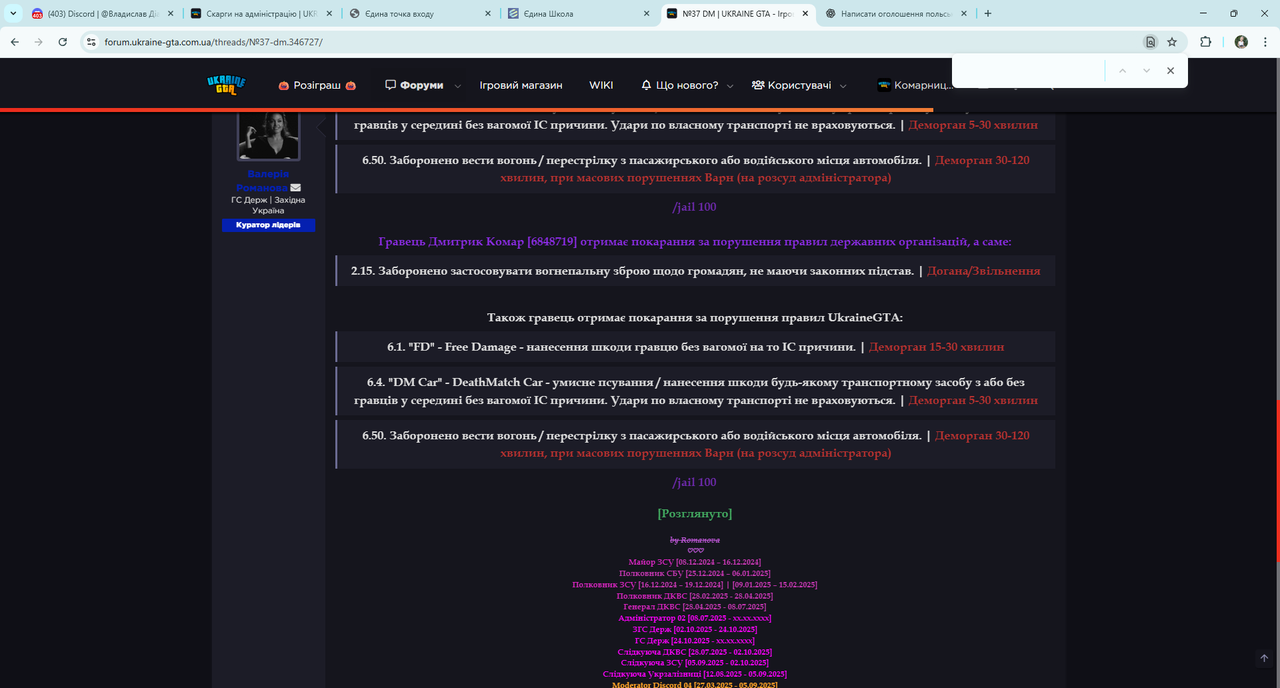
Task: Open the Chrome profile avatar
Action: click(1241, 42)
